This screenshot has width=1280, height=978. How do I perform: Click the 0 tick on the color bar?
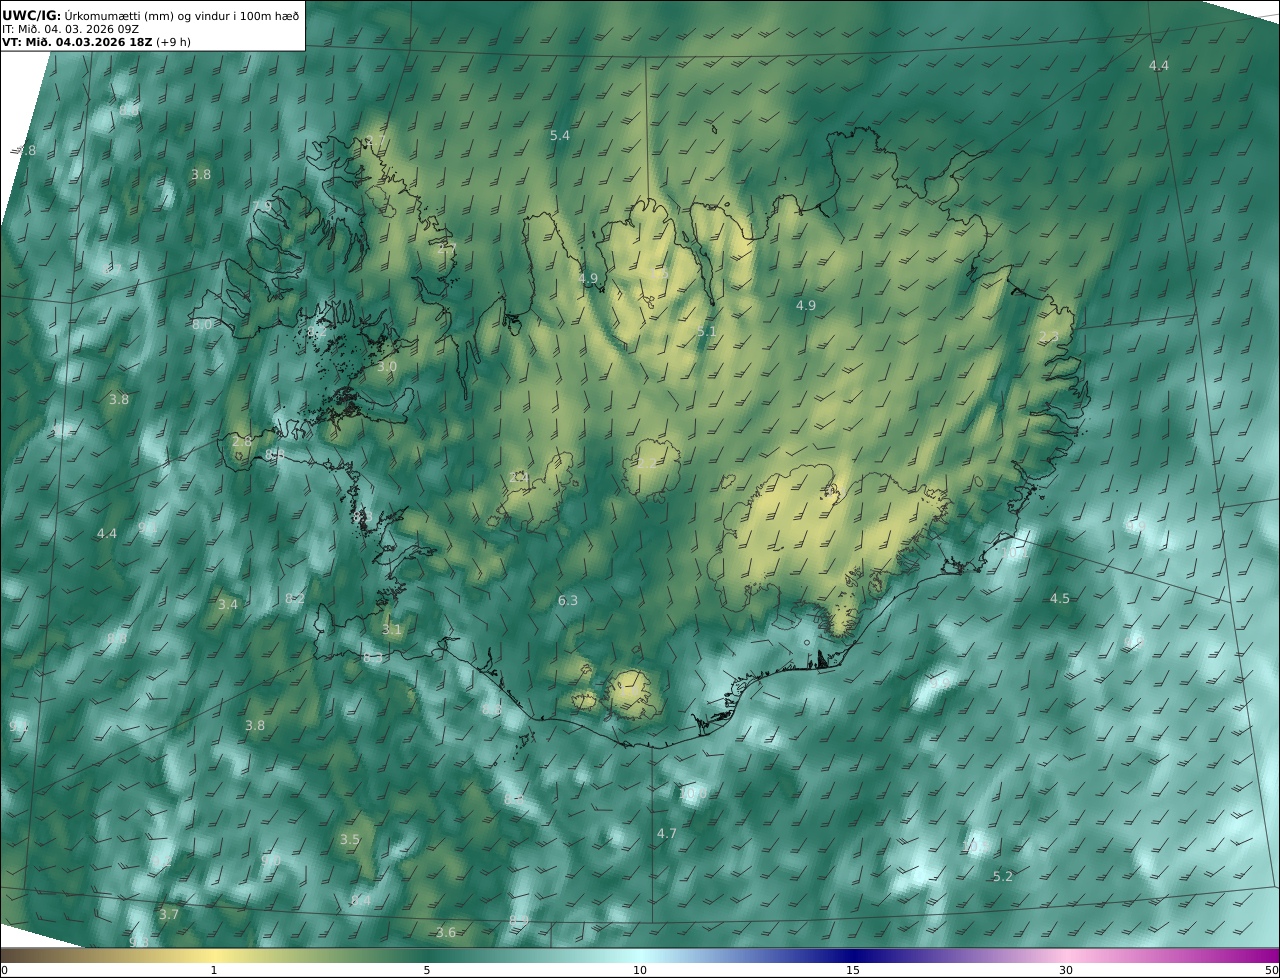pyautogui.click(x=4, y=970)
